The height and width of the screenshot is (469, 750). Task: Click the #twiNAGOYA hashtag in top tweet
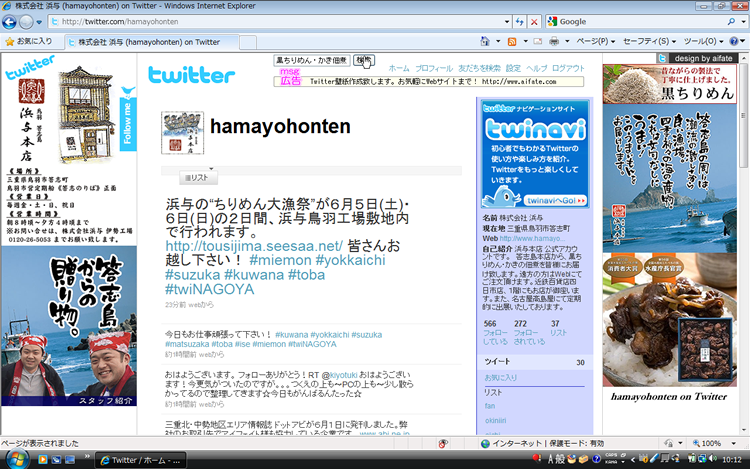point(210,289)
